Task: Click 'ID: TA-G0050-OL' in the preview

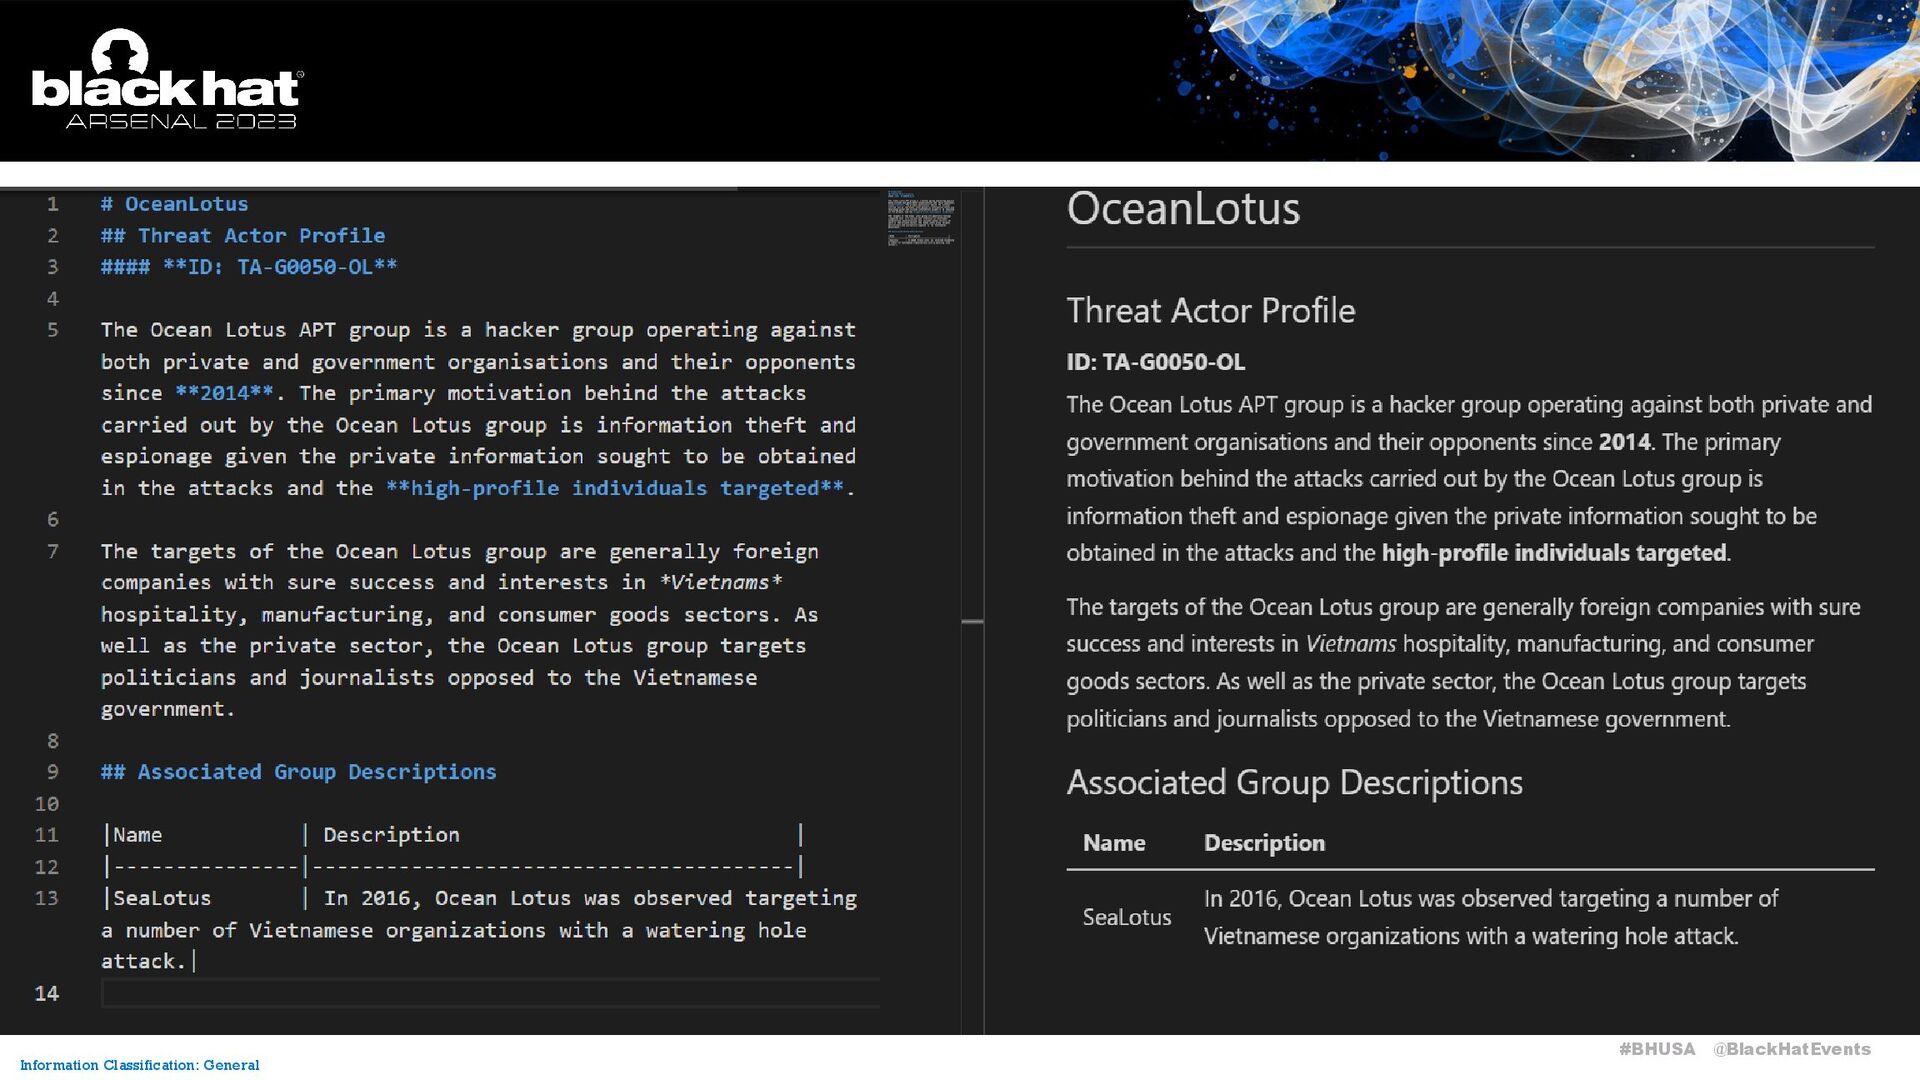Action: pyautogui.click(x=1156, y=362)
